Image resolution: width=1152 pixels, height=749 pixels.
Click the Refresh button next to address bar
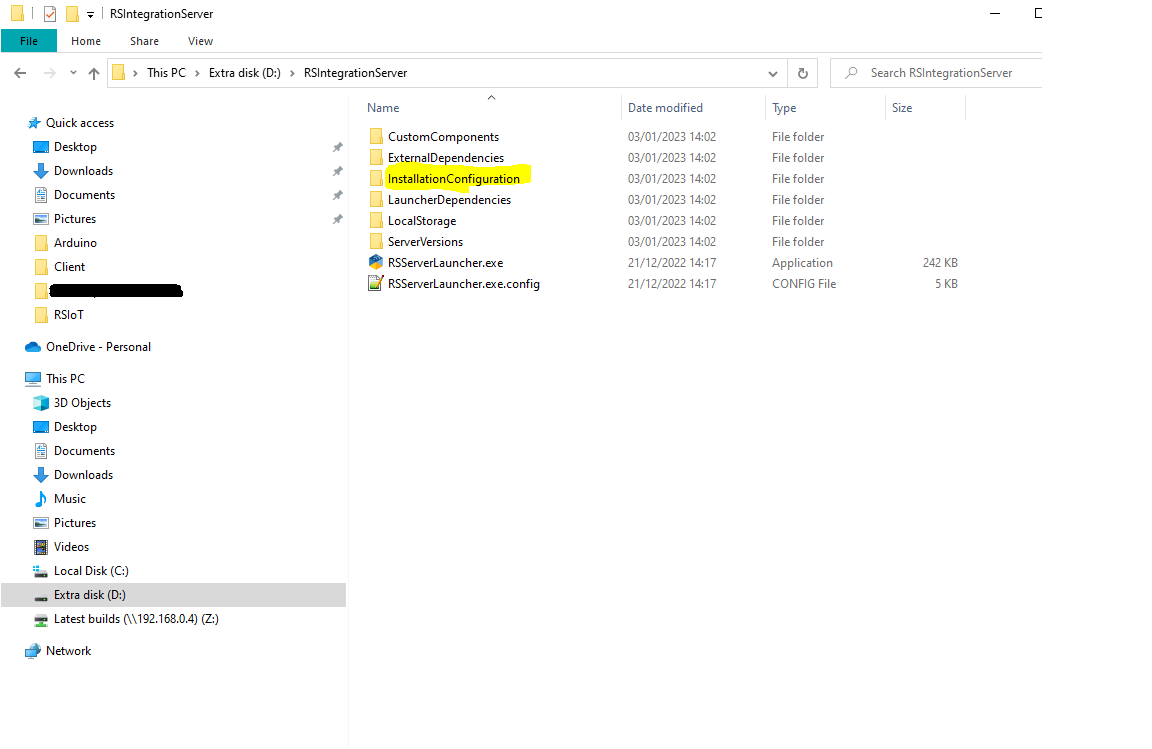click(x=802, y=73)
